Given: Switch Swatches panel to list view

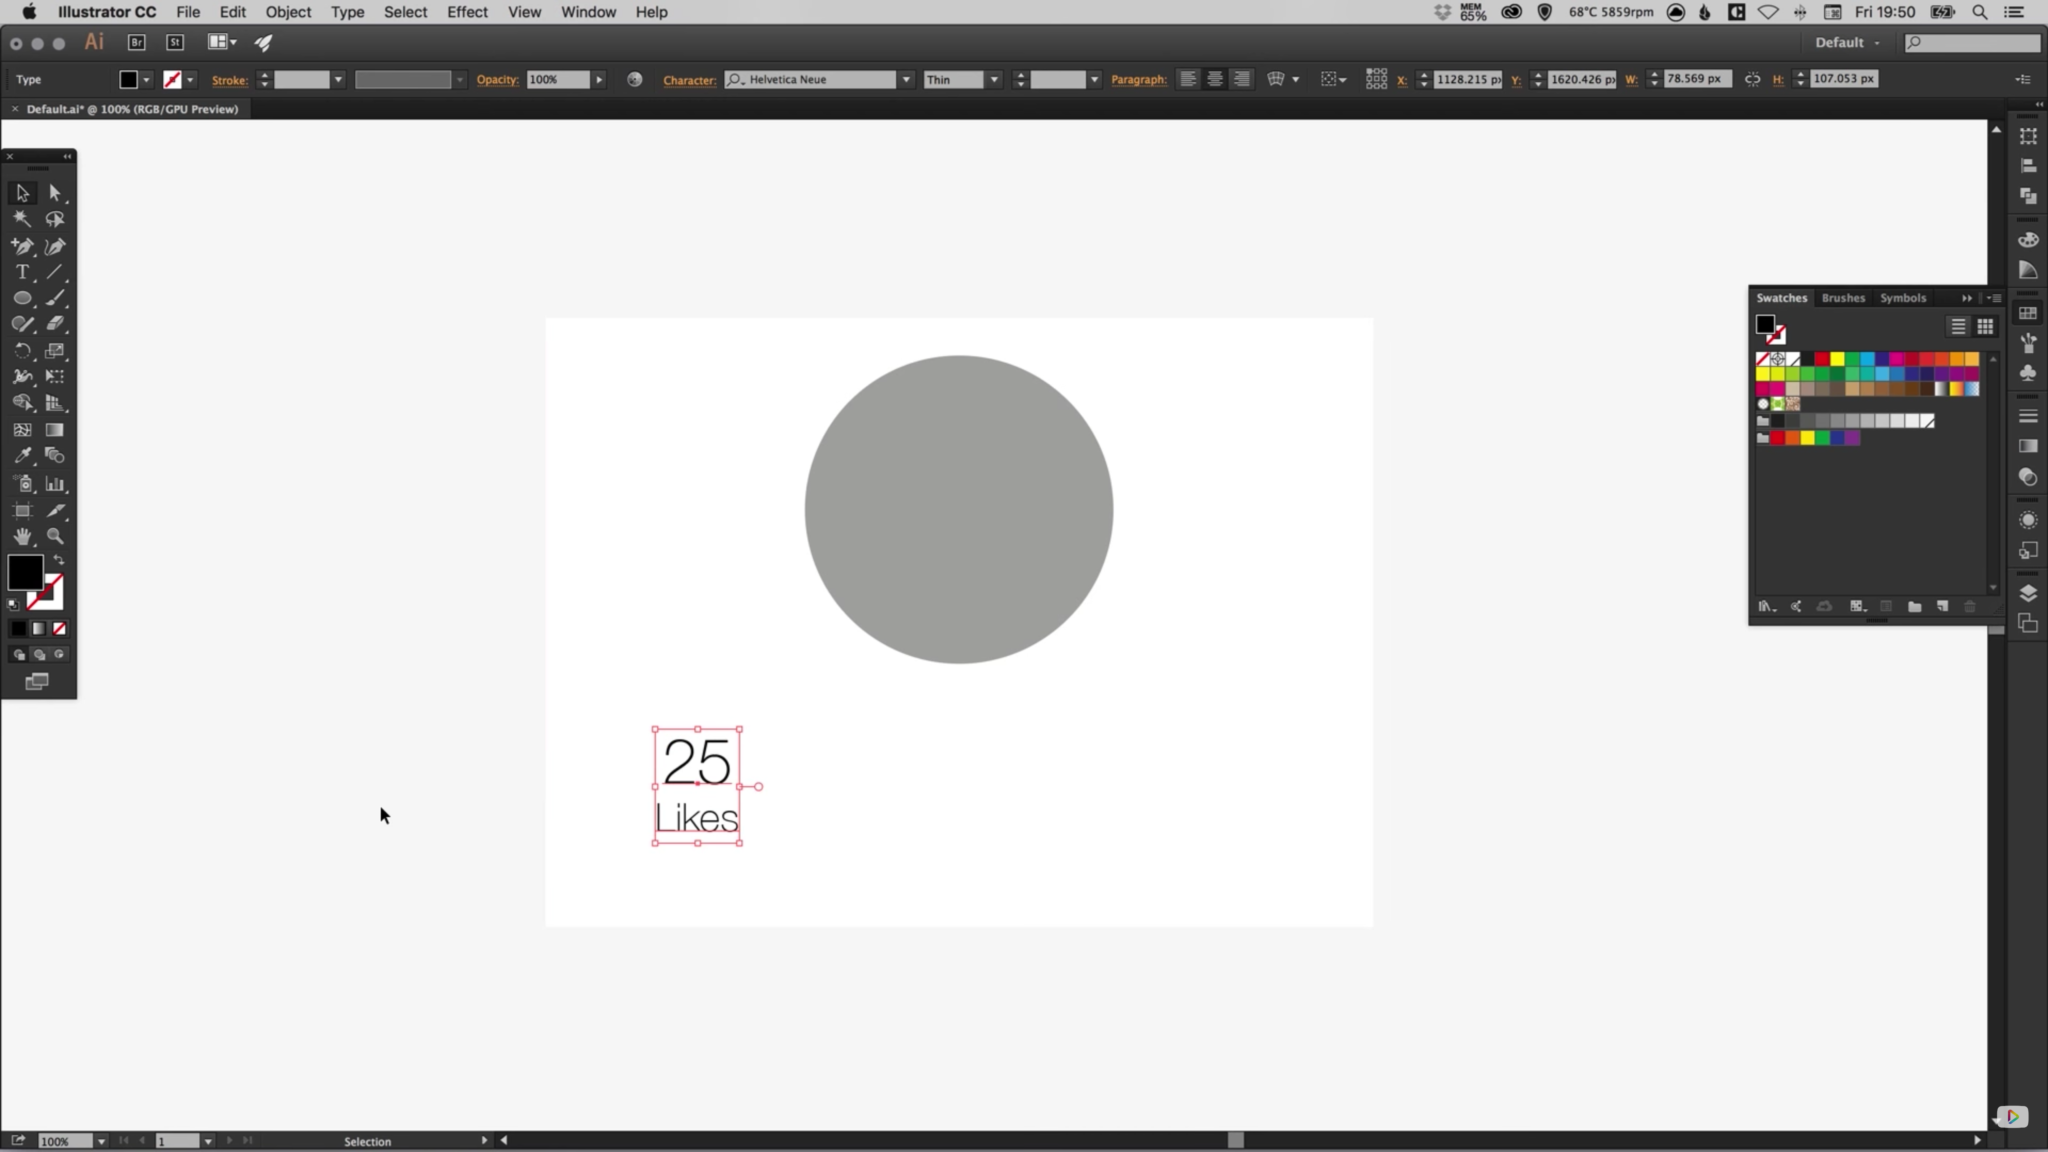Looking at the screenshot, I should coord(1957,326).
